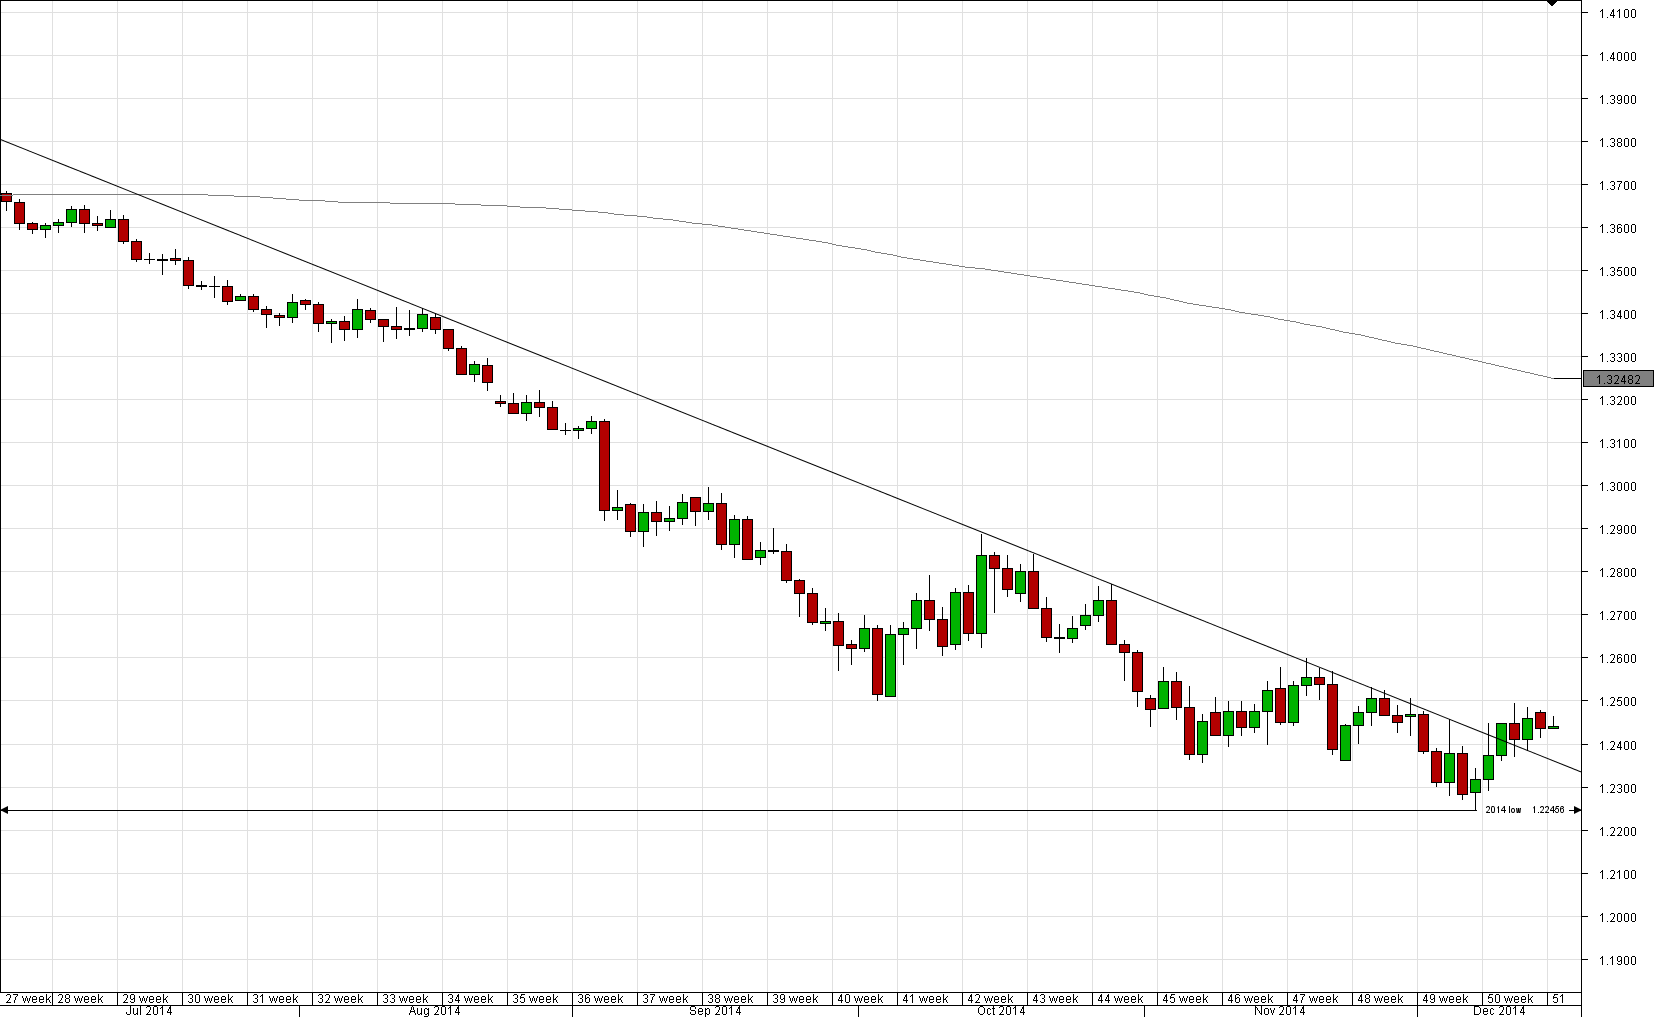Screen dimensions: 1655x1017
Task: Click the 1.3600 price axis label
Action: (1617, 228)
